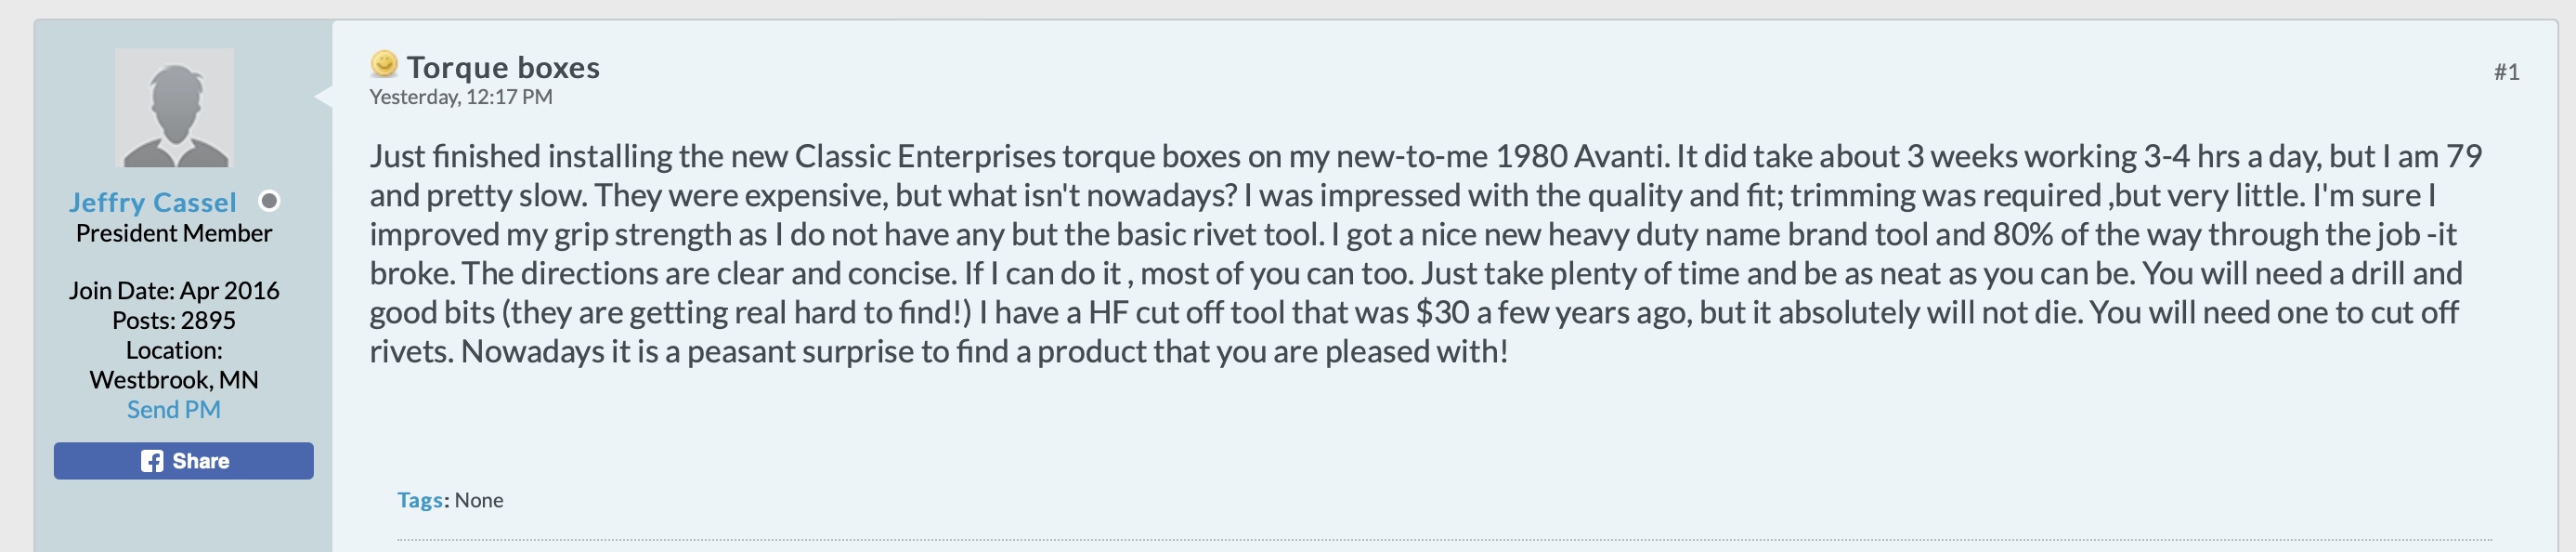Viewport: 2576px width, 552px height.
Task: Click the President Member user title
Action: (174, 233)
